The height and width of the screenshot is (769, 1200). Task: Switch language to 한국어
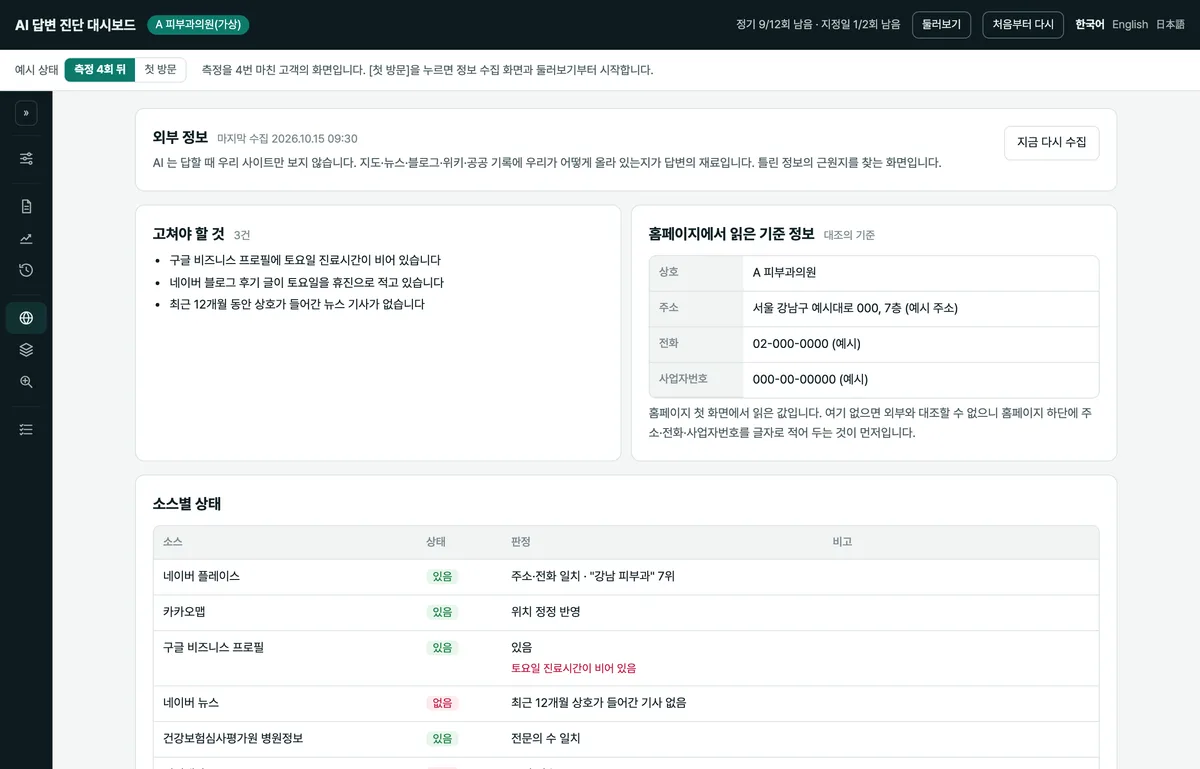[x=1089, y=25]
